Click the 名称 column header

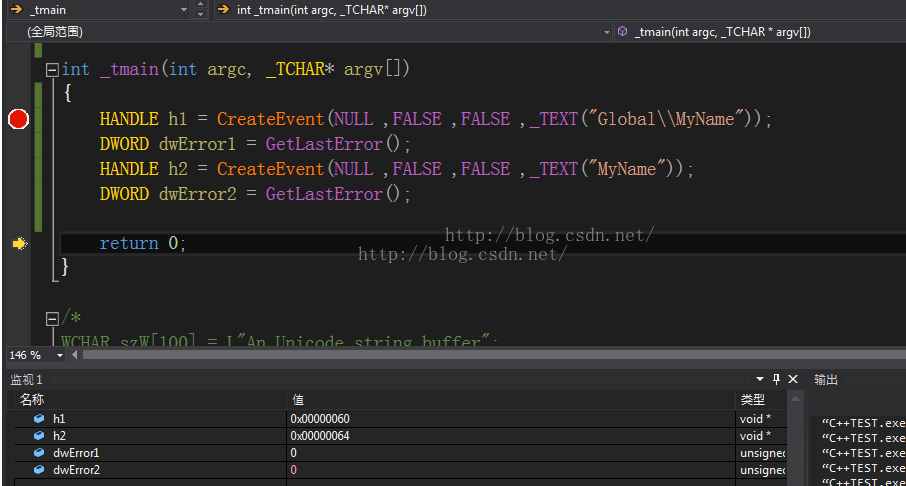tap(32, 399)
